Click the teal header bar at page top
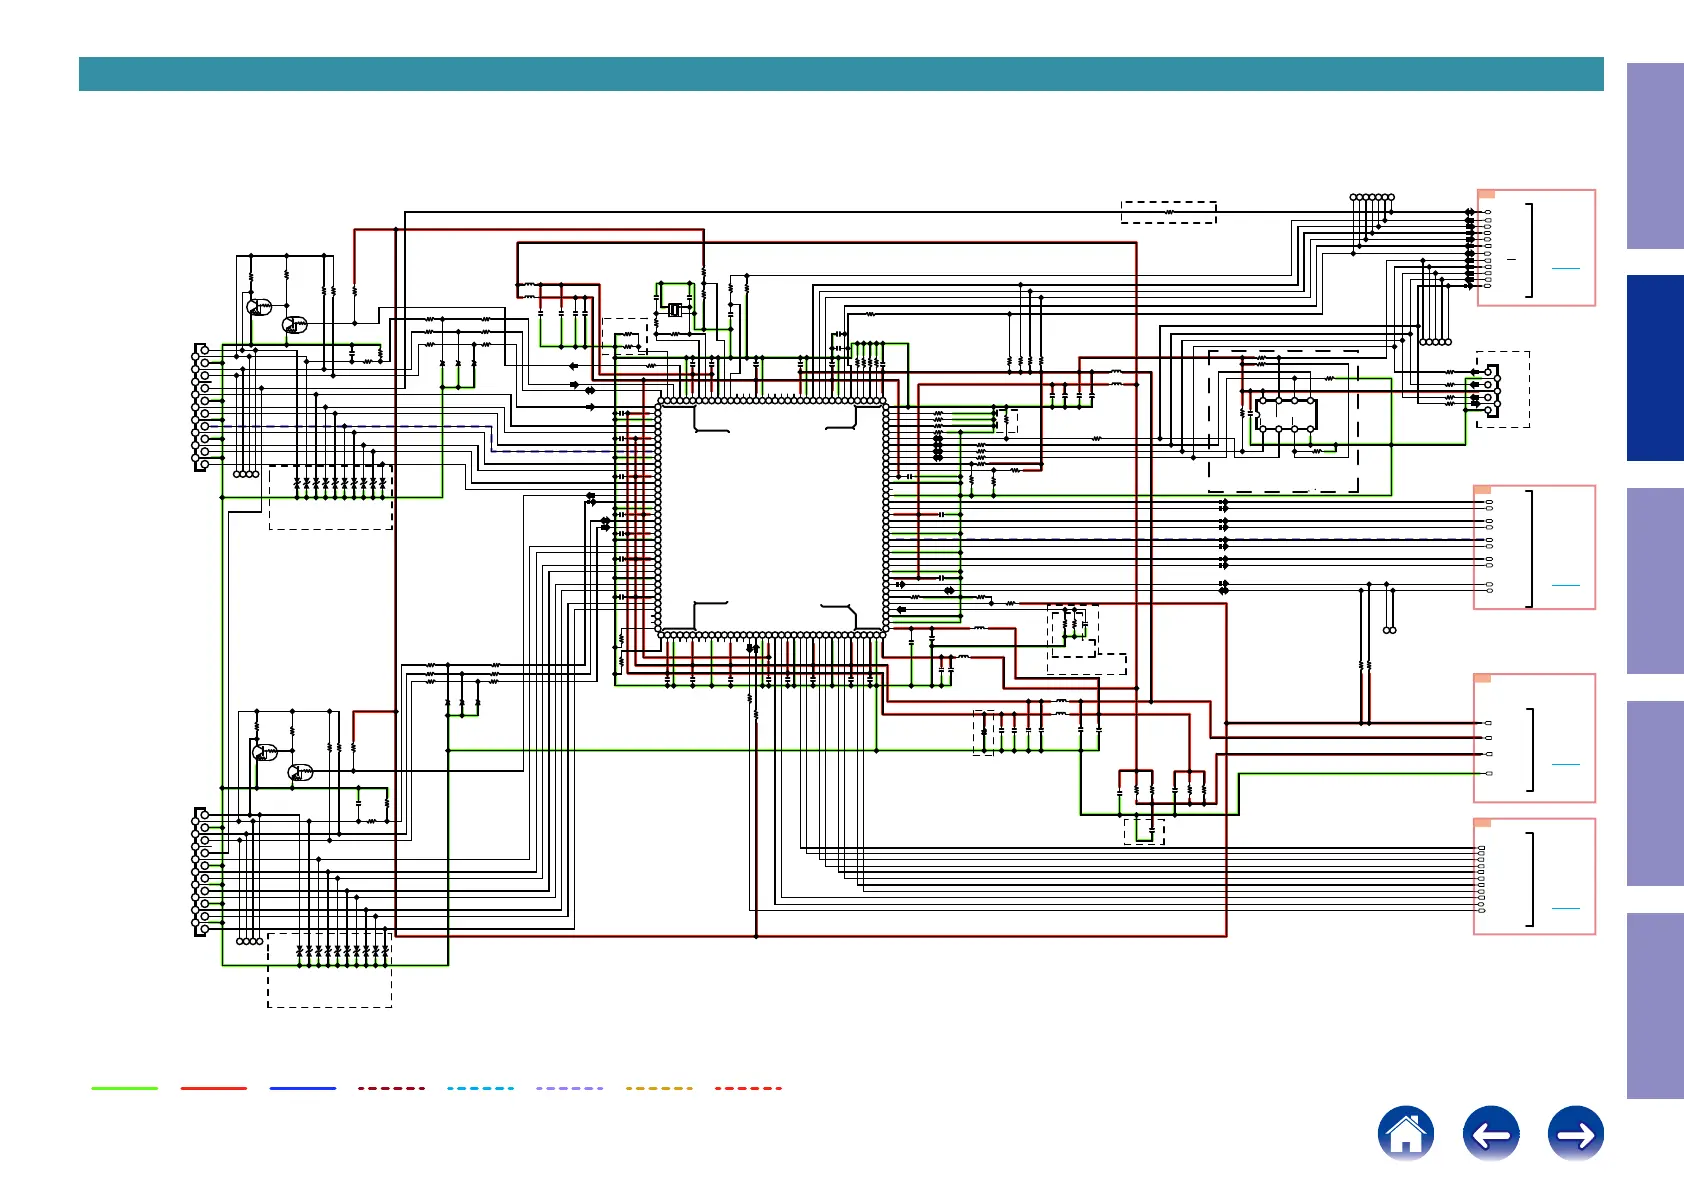Image resolution: width=1684 pixels, height=1191 pixels. point(841,74)
